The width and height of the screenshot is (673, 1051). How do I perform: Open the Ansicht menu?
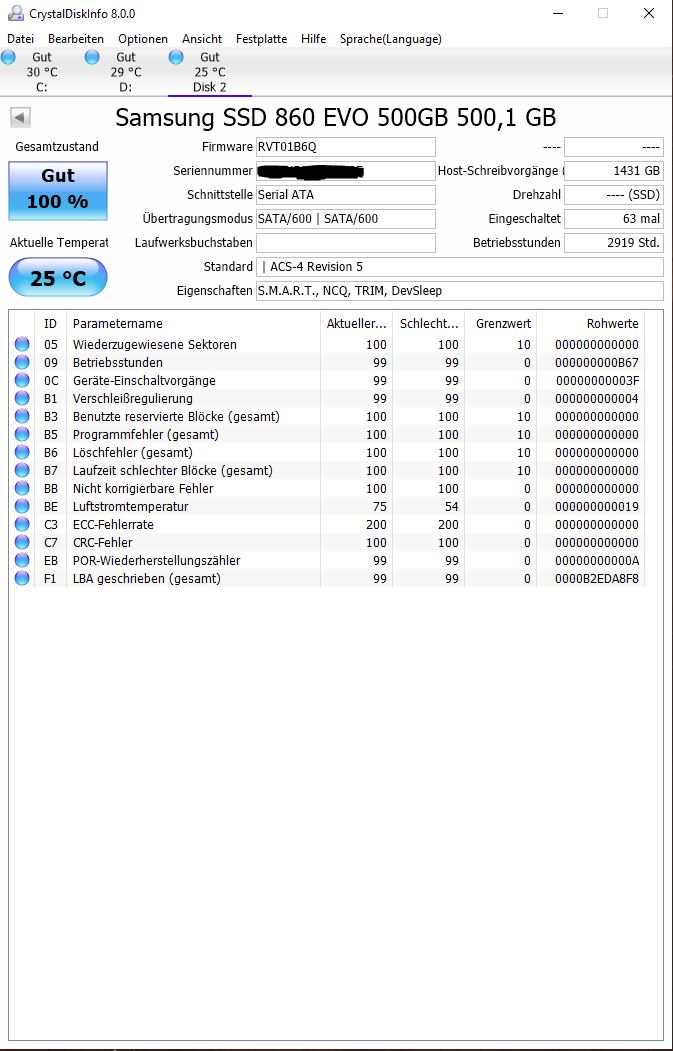coord(202,39)
